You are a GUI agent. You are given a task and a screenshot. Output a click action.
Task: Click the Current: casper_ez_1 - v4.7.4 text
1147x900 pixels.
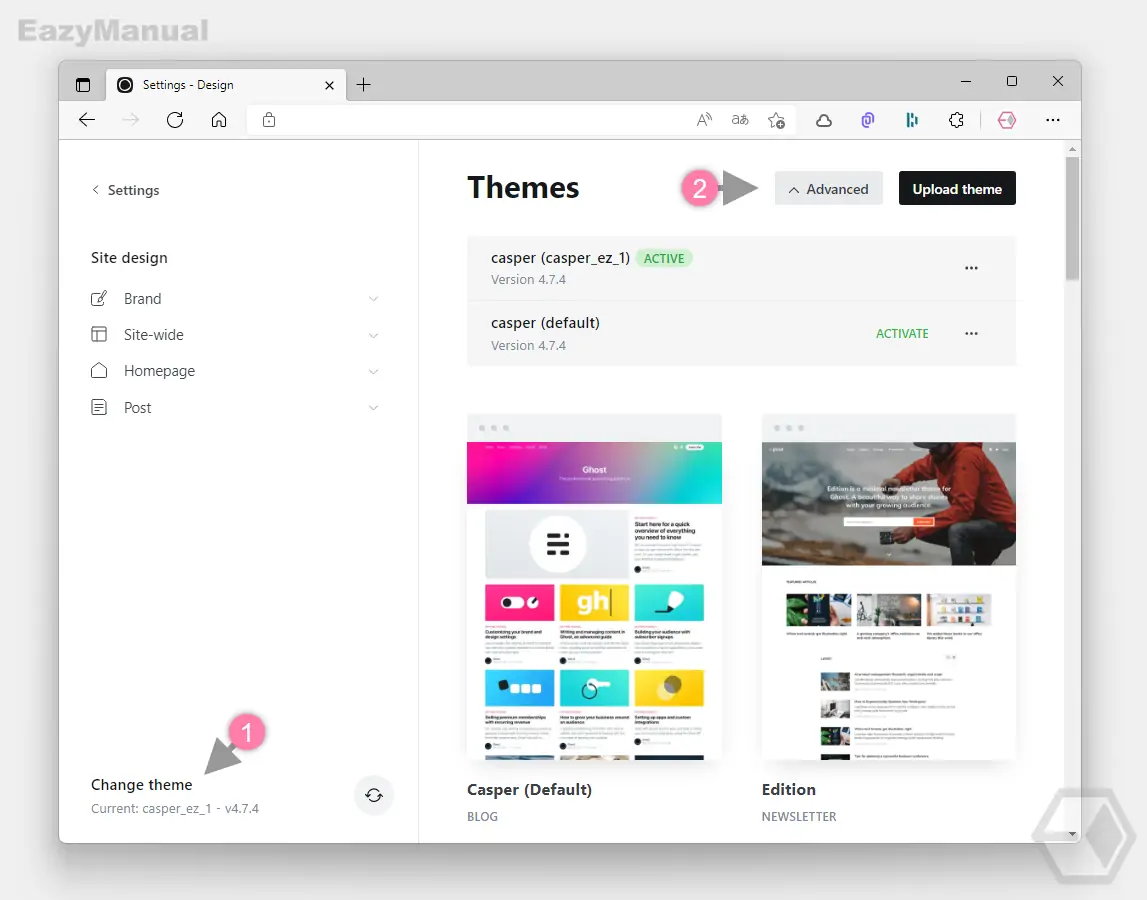(175, 809)
